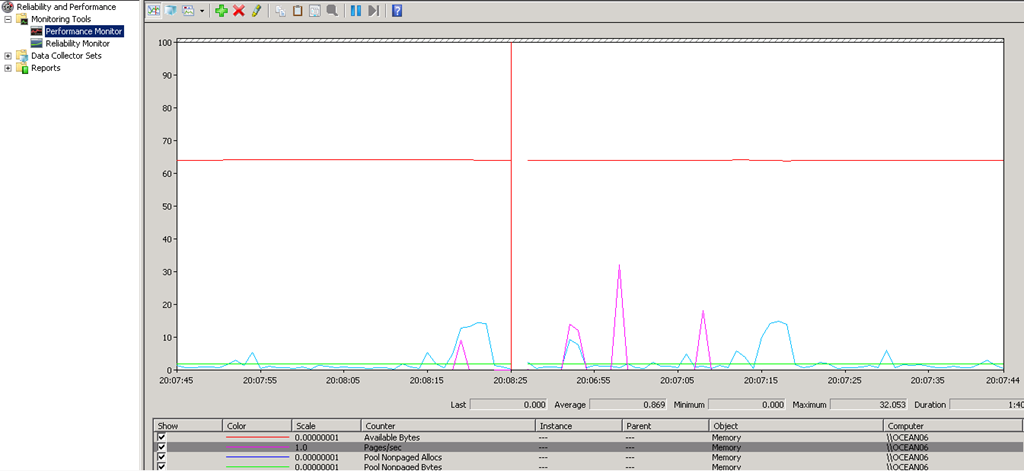Image resolution: width=1024 pixels, height=471 pixels.
Task: Click the View Current Activity toolbar icon
Action: (x=154, y=10)
